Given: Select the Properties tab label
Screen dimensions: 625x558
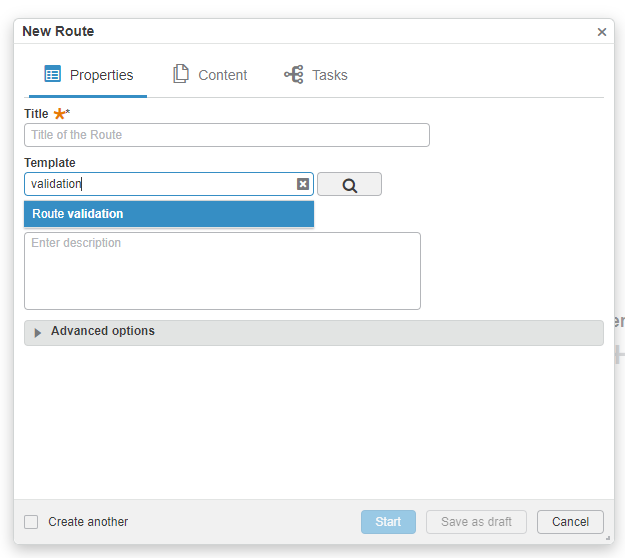Looking at the screenshot, I should point(101,75).
